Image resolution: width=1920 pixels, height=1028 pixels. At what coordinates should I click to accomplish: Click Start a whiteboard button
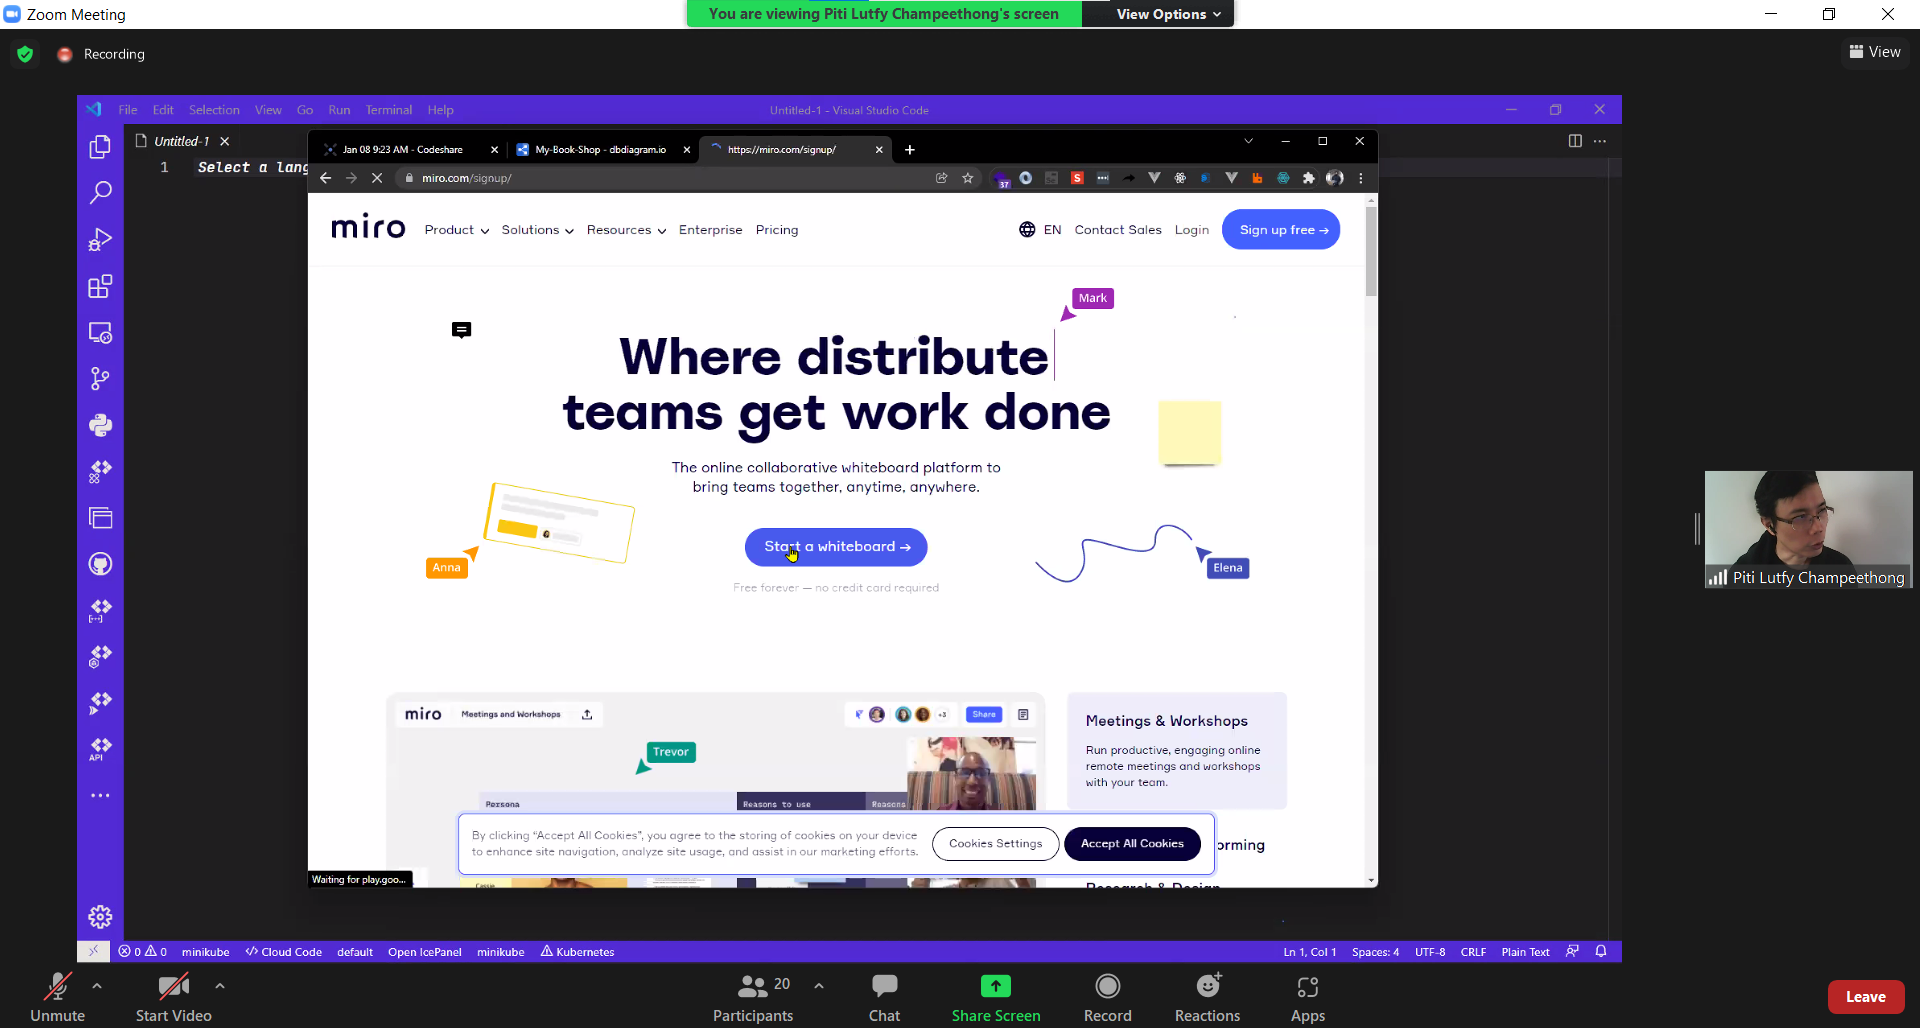click(x=836, y=547)
